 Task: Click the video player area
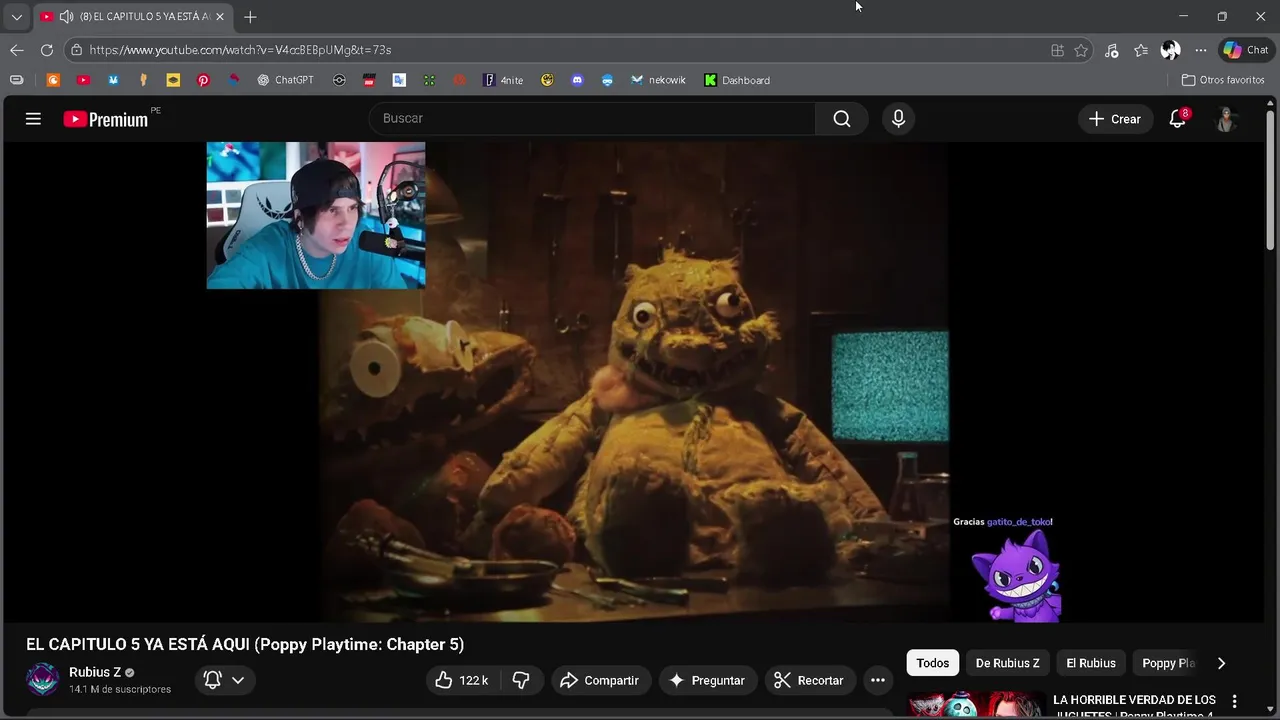tap(633, 382)
